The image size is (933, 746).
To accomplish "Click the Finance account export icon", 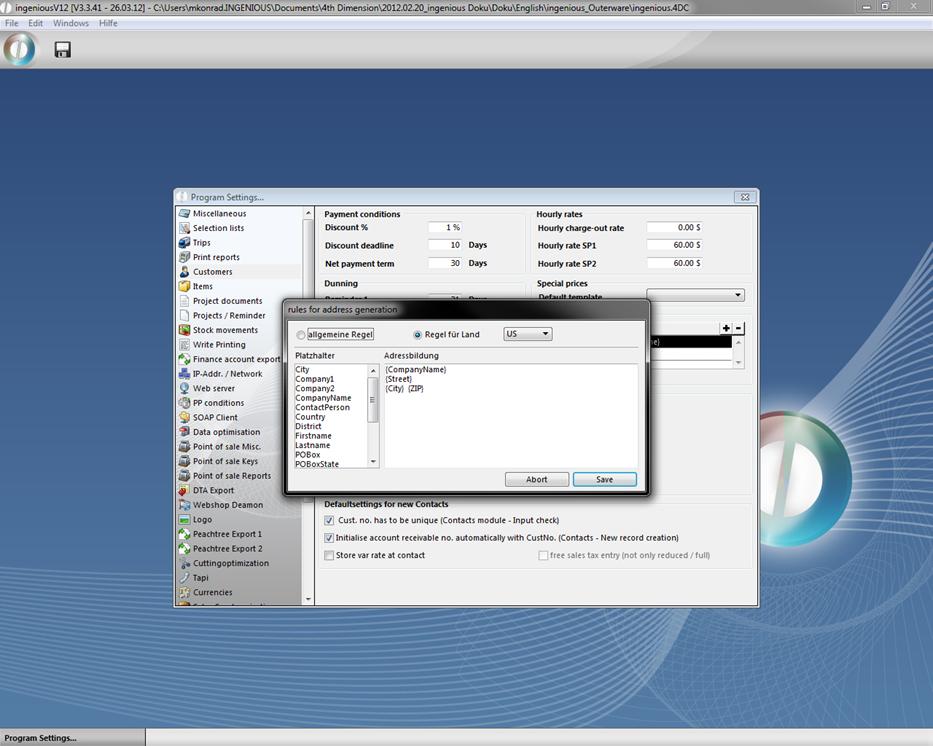I will [185, 359].
